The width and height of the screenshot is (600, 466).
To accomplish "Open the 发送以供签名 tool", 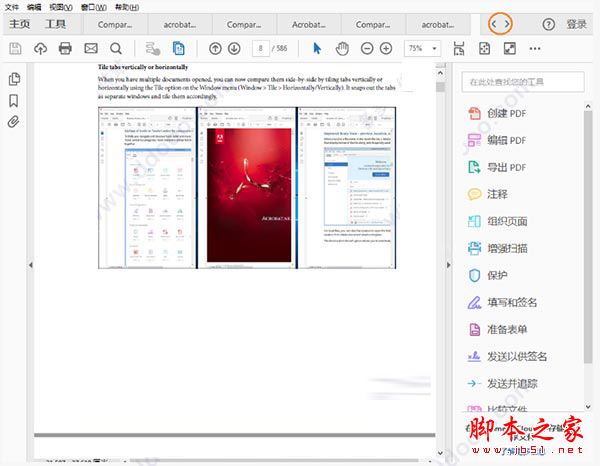I will 507,356.
